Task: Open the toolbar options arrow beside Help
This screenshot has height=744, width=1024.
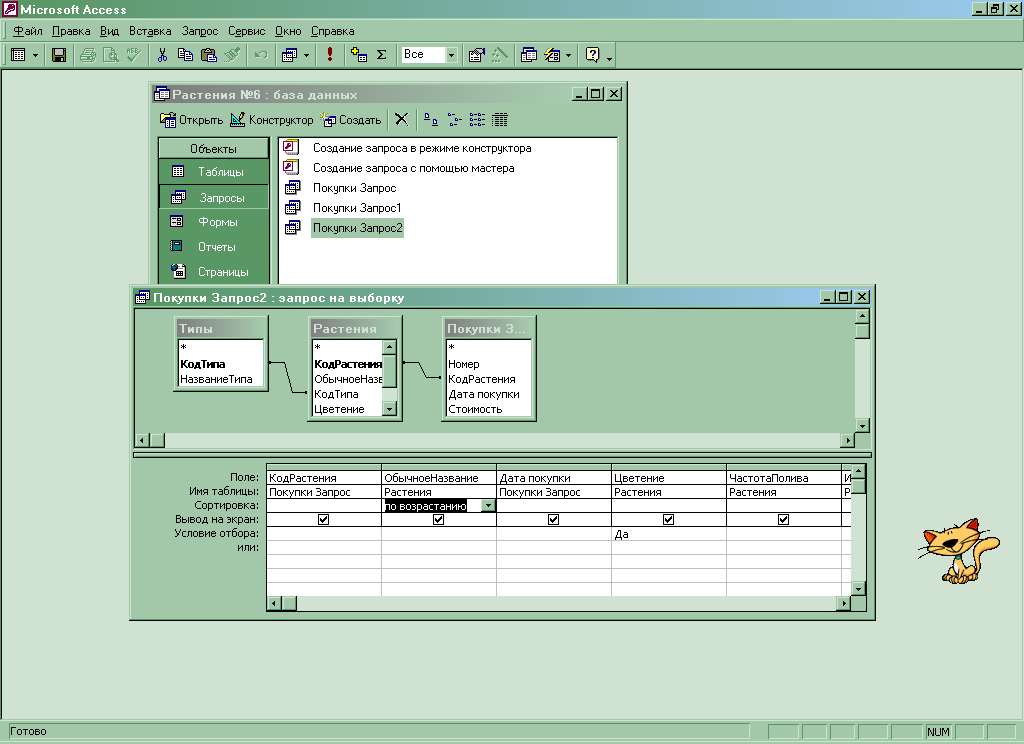Action: click(609, 57)
